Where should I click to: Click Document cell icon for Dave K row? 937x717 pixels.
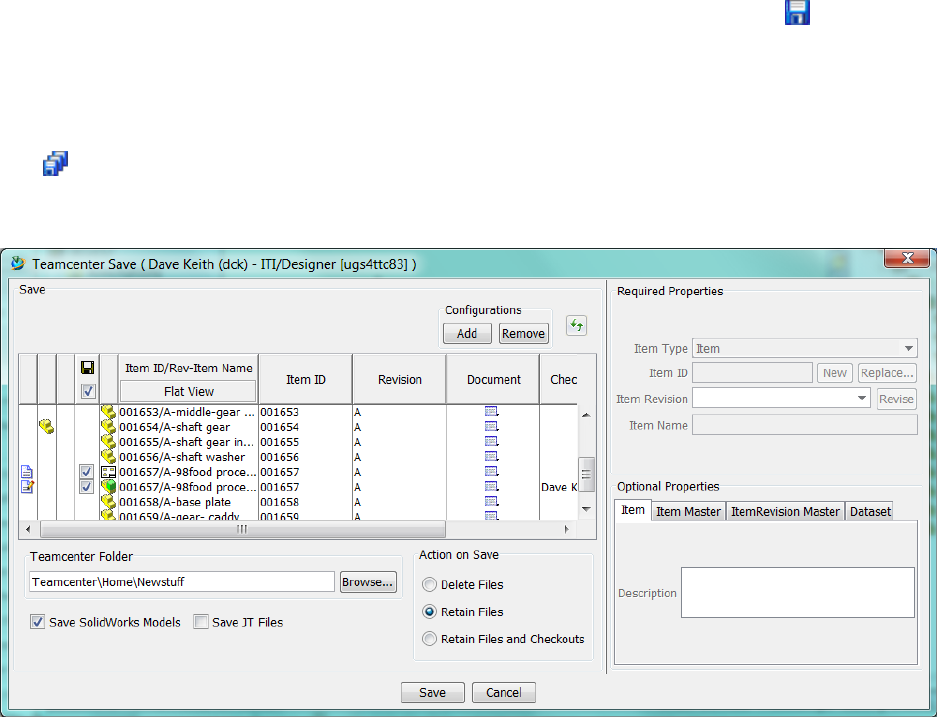(491, 486)
